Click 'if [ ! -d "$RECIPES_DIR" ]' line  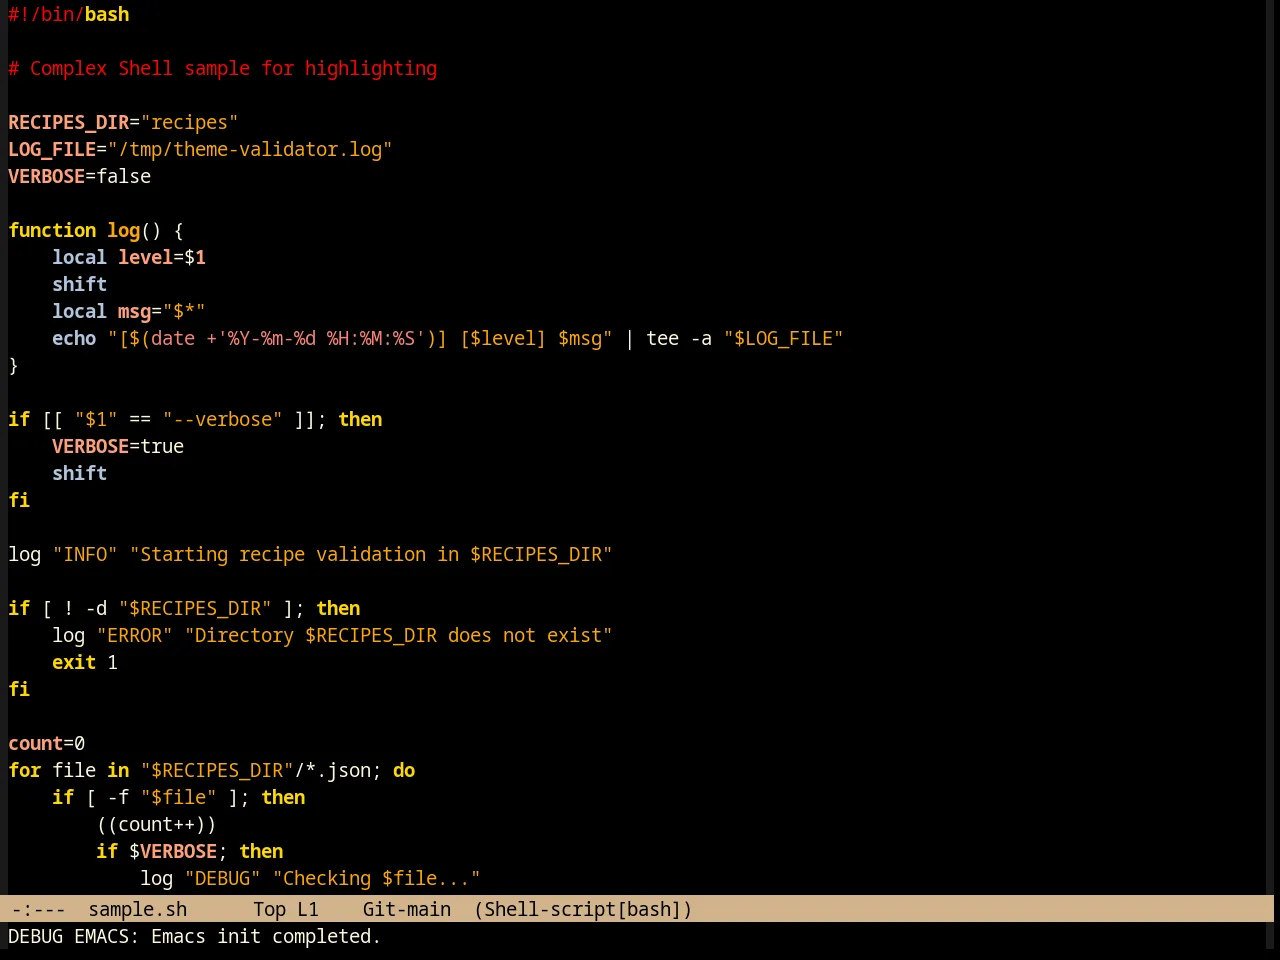point(184,608)
